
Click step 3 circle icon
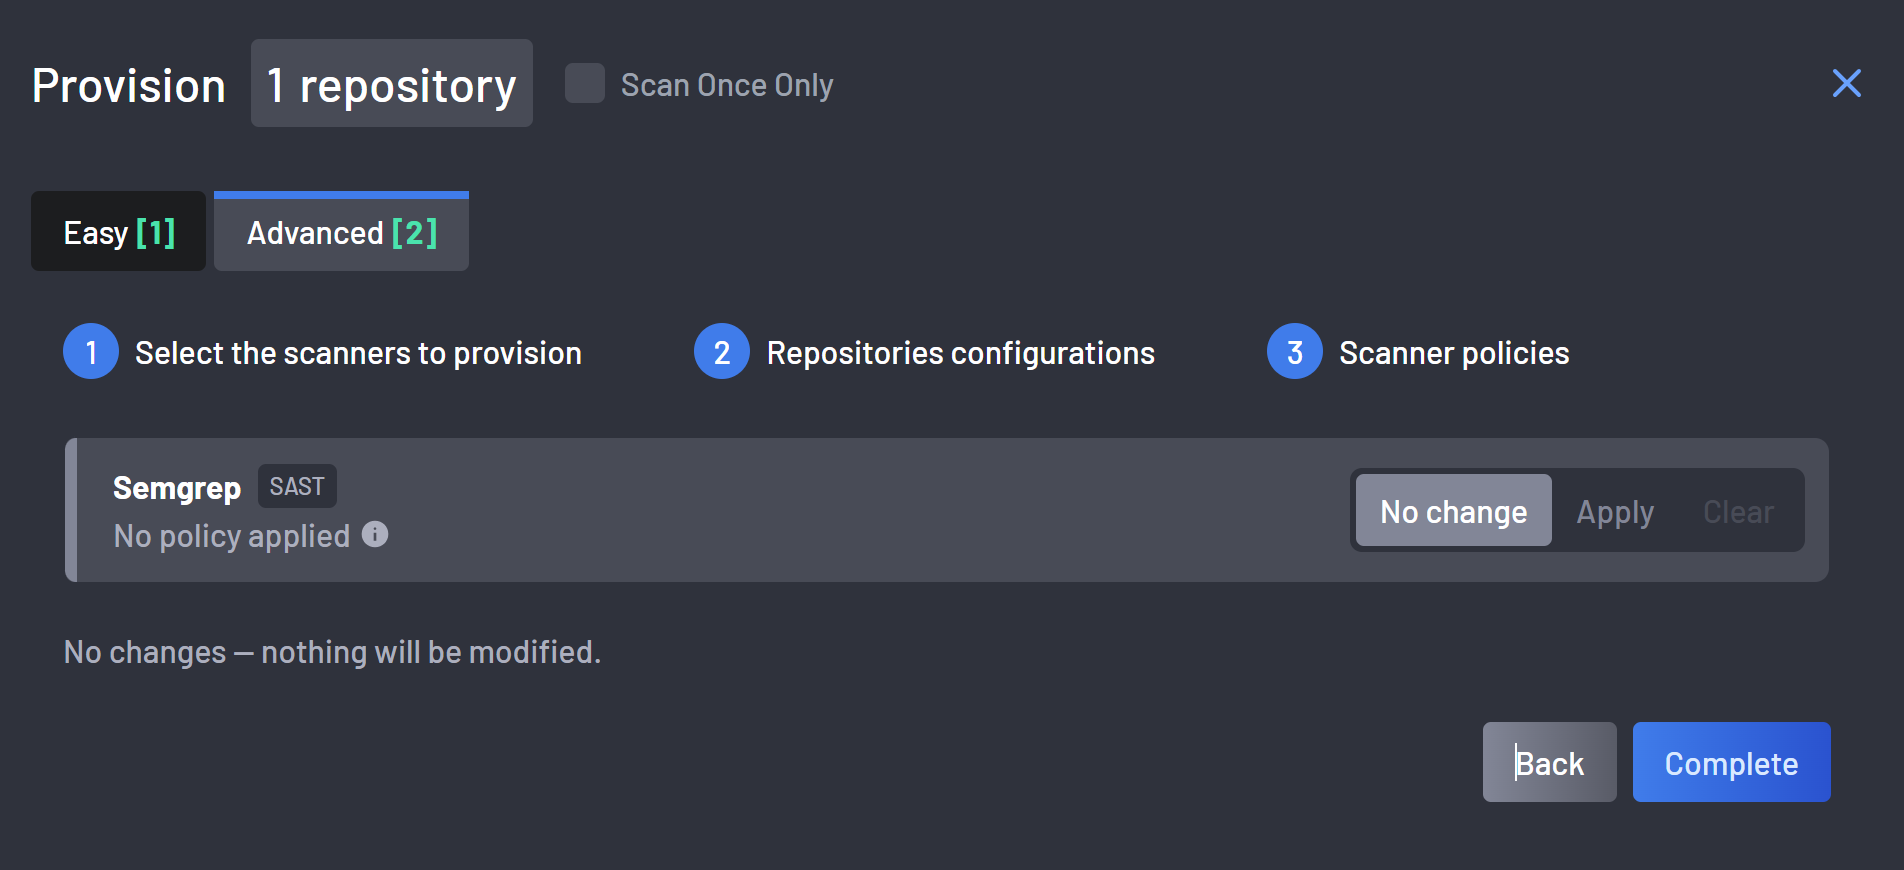[x=1295, y=351]
